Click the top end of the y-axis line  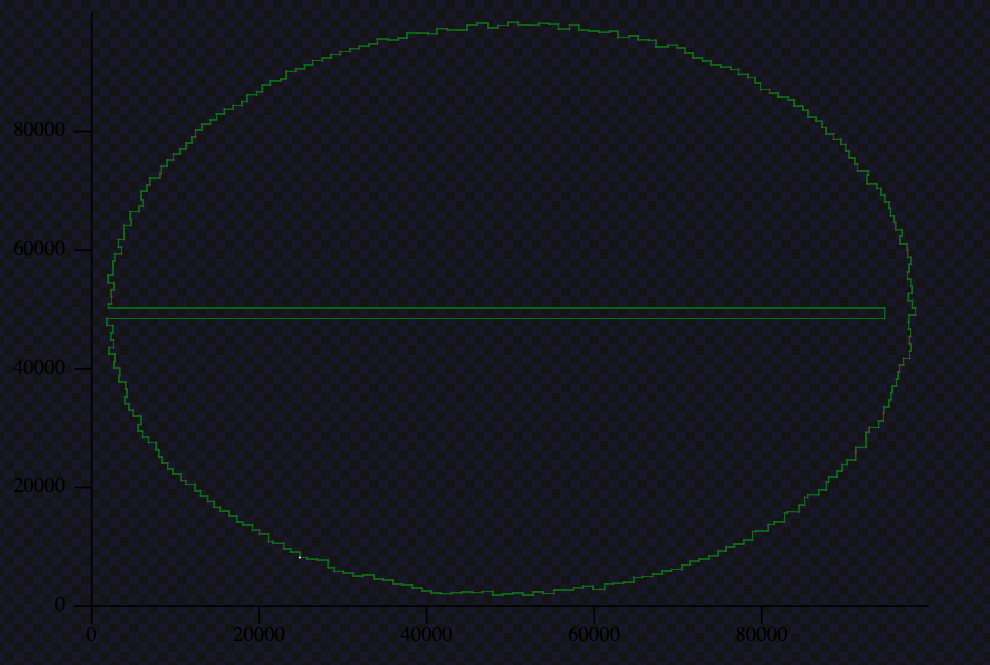click(92, 15)
